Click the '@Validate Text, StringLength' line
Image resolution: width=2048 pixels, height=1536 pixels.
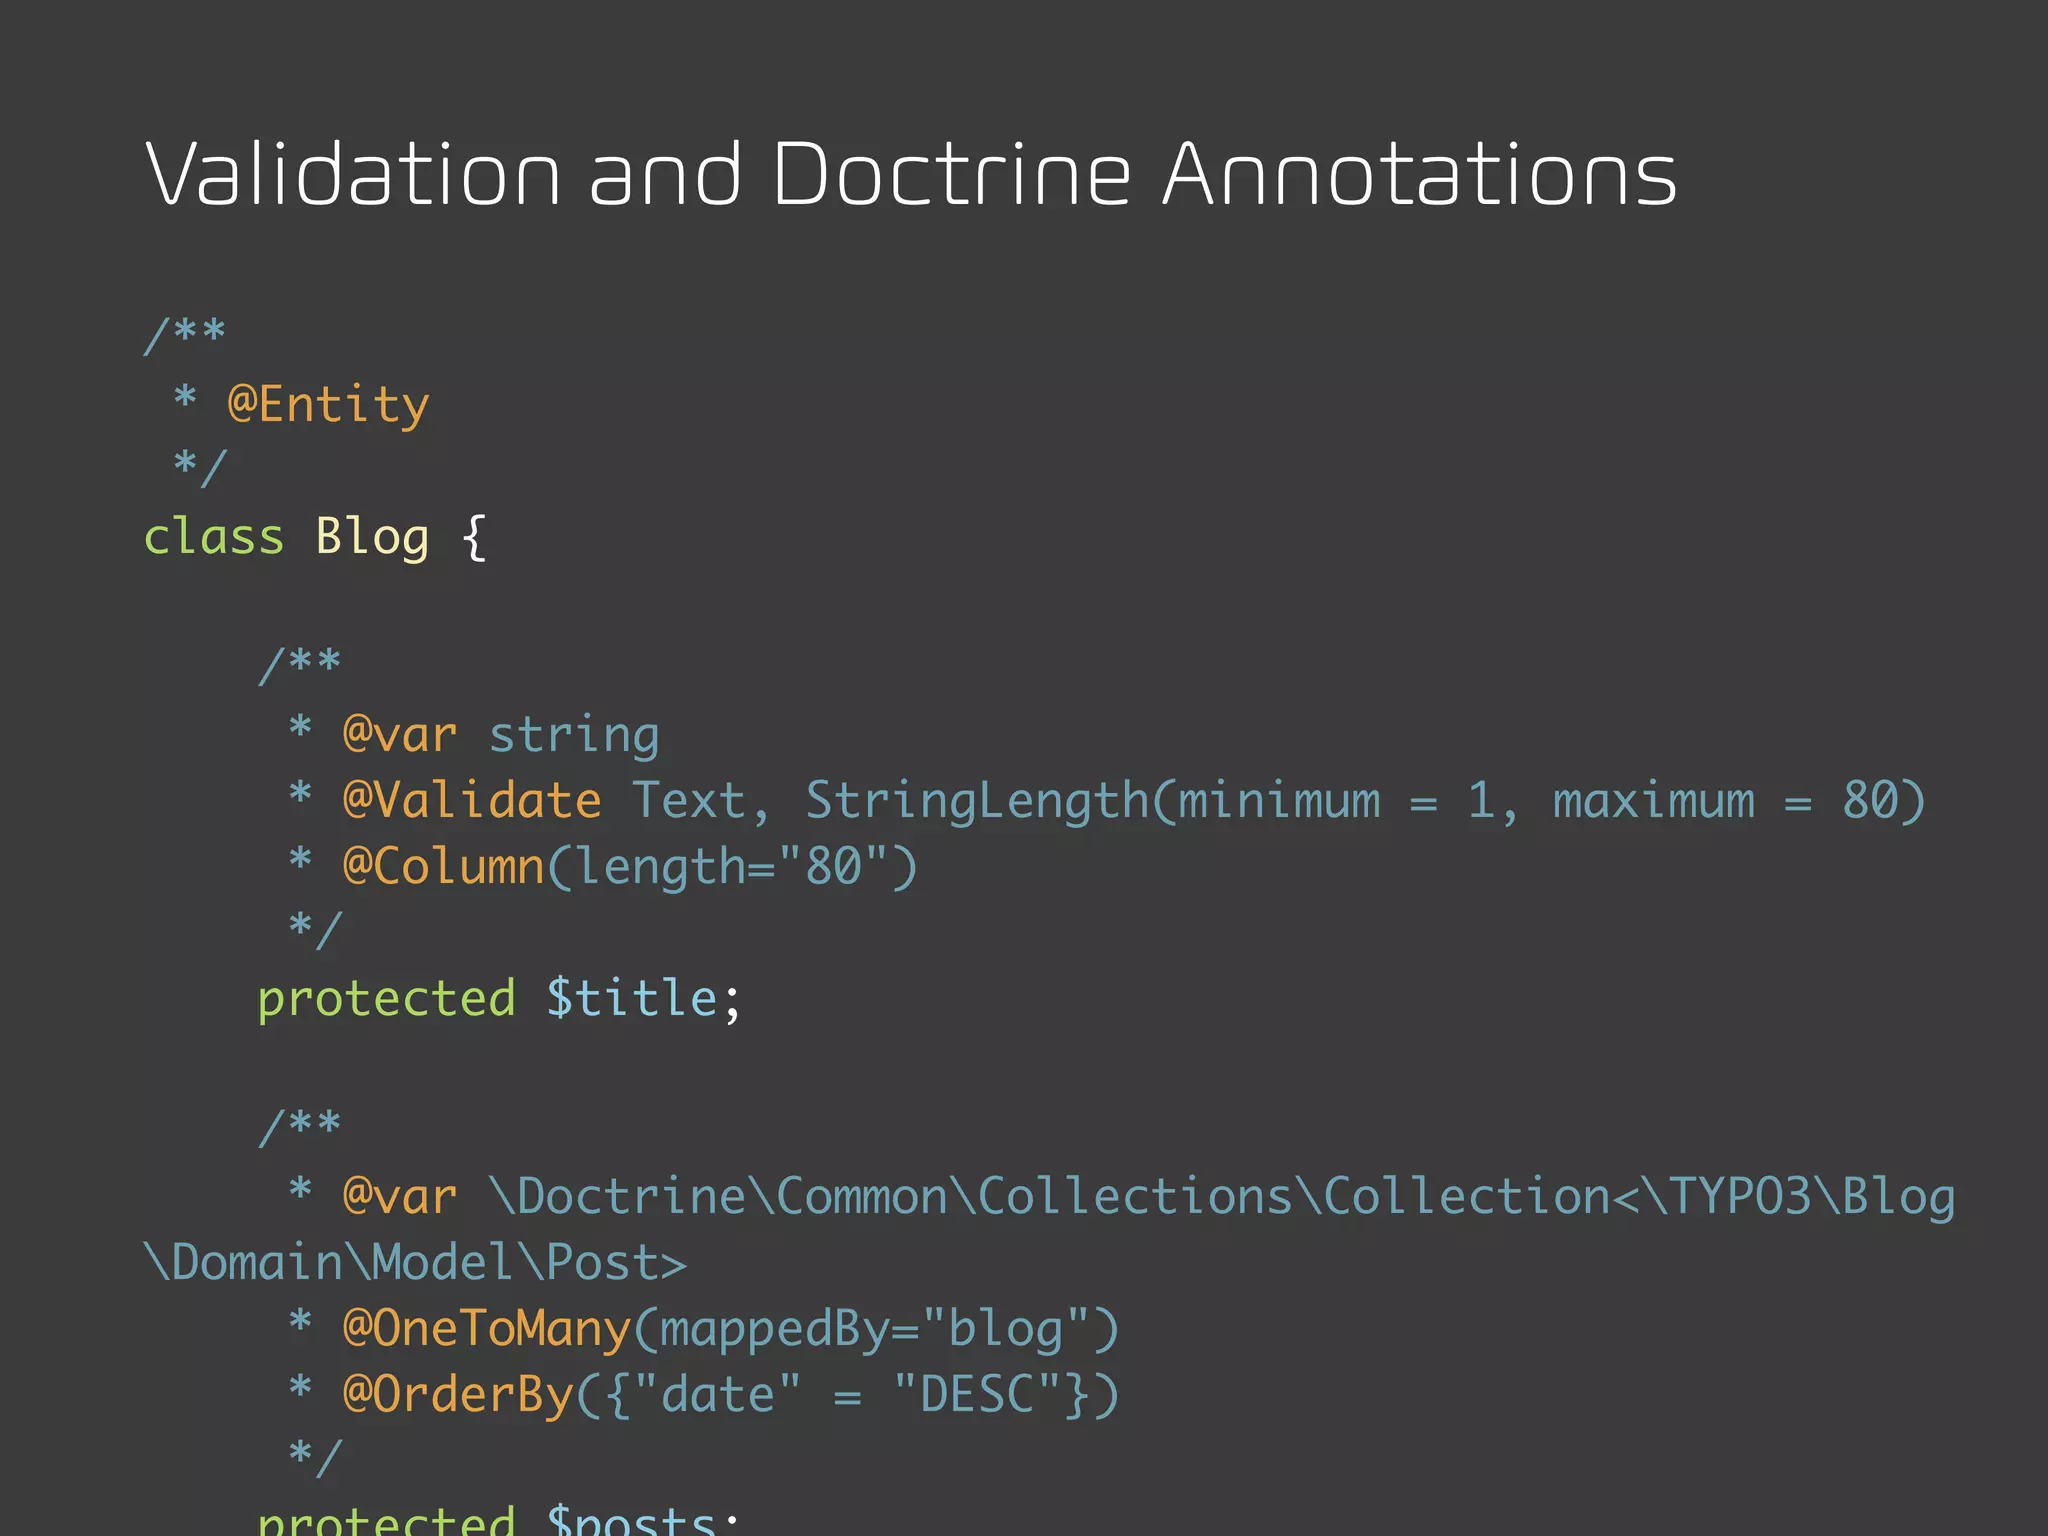(1107, 801)
